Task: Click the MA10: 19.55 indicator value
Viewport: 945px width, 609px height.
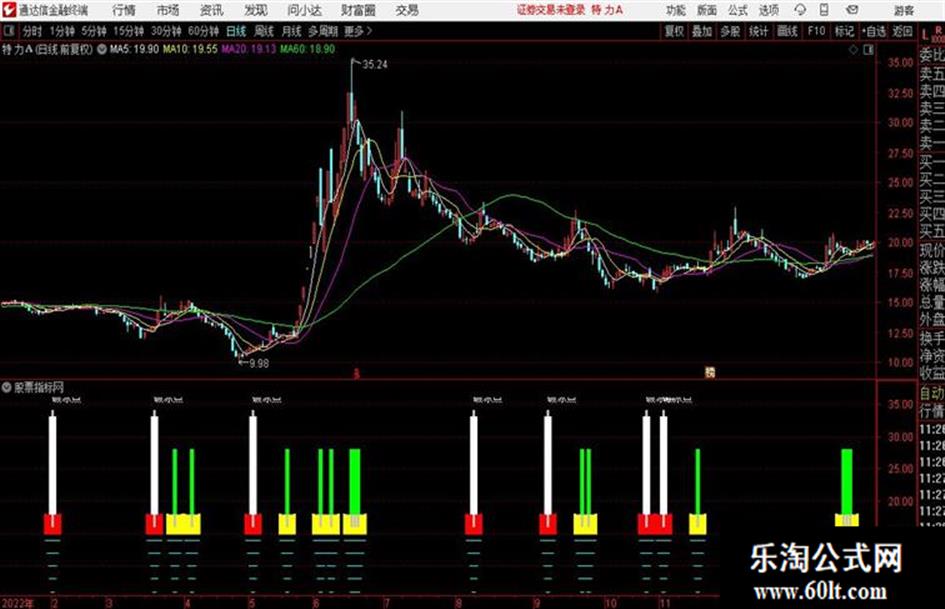Action: coord(190,49)
